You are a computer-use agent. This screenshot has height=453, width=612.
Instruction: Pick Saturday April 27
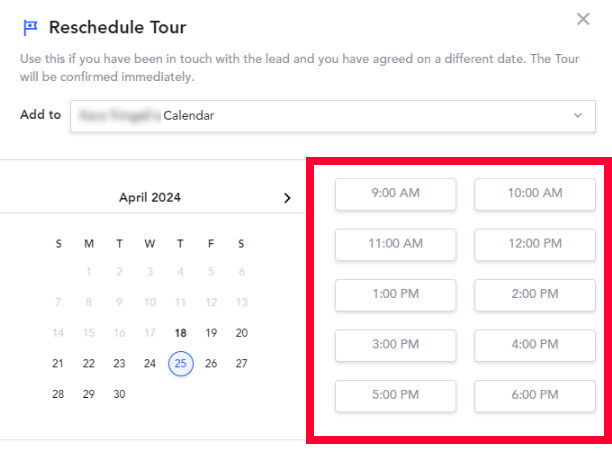242,364
